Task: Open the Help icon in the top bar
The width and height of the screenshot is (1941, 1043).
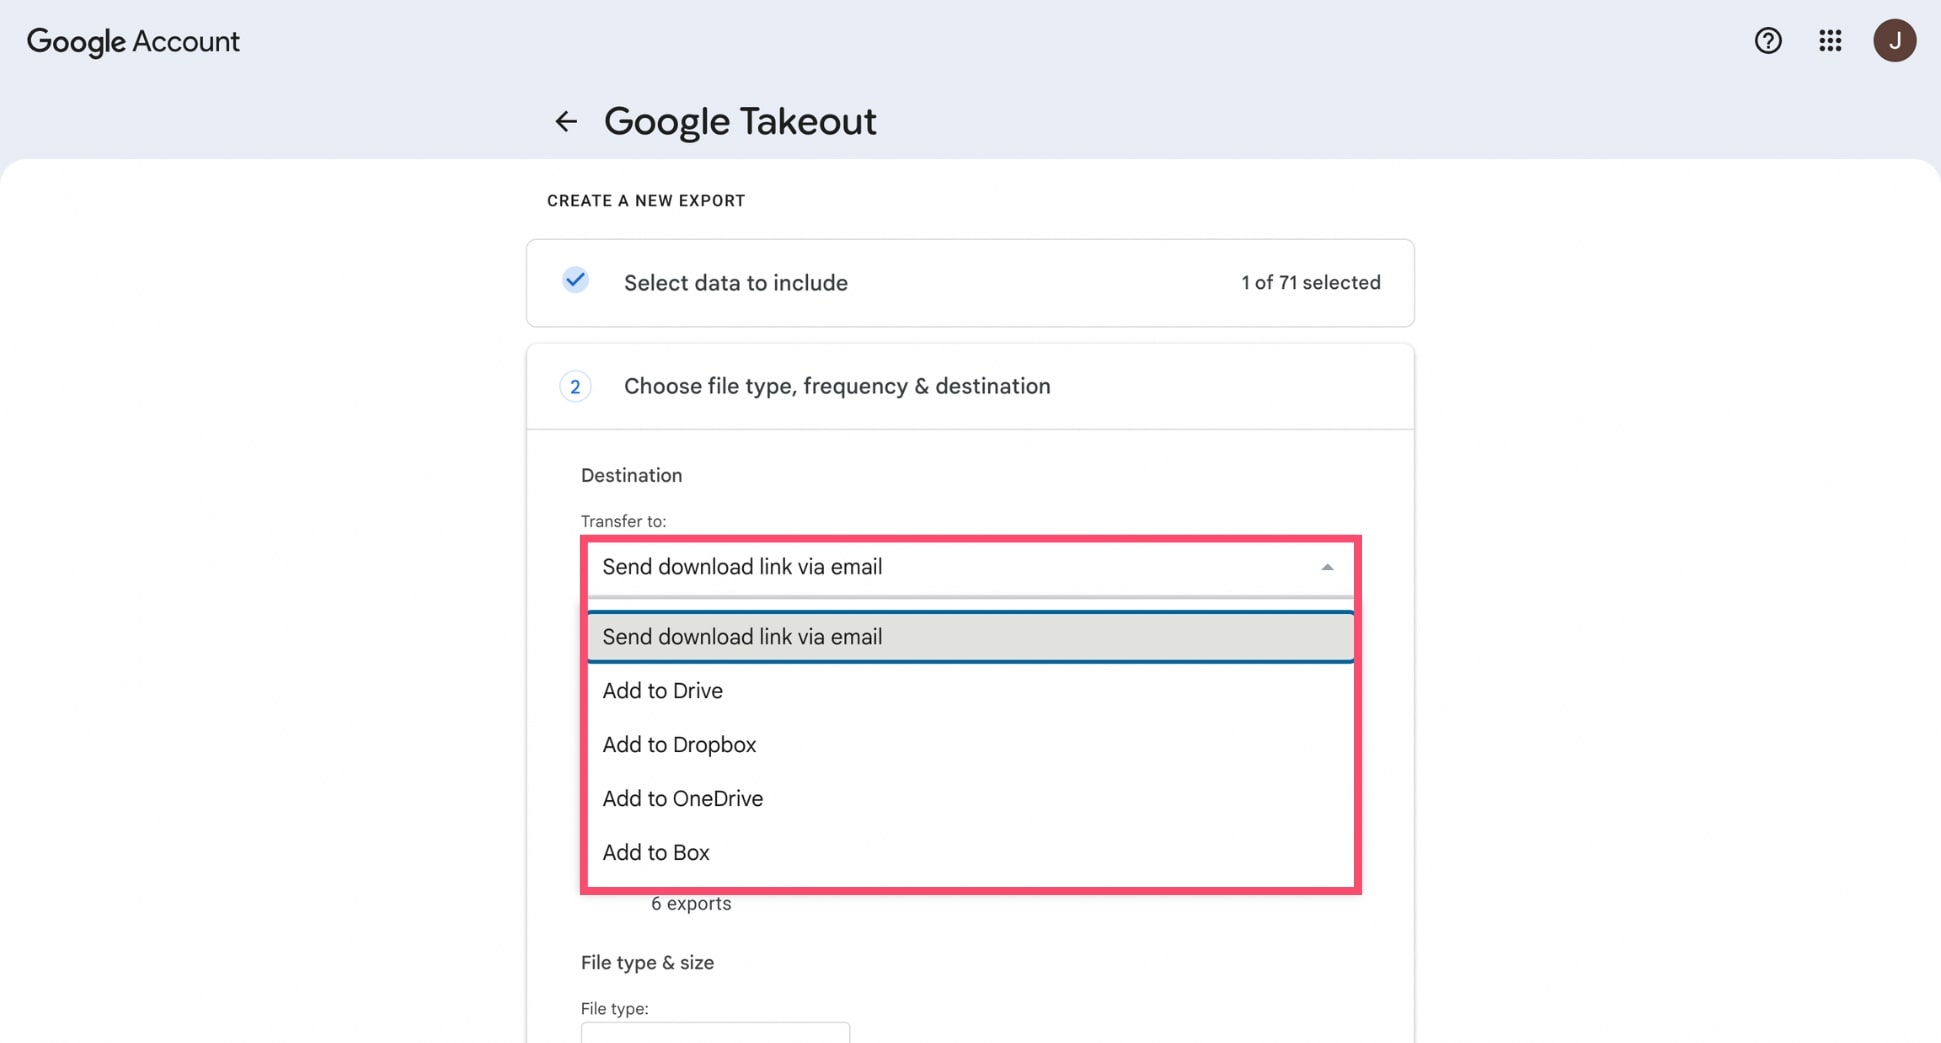Action: (1768, 41)
